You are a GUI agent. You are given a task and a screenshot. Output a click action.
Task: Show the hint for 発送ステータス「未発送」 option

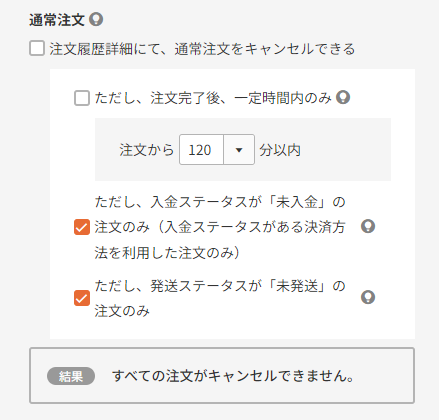tap(368, 297)
